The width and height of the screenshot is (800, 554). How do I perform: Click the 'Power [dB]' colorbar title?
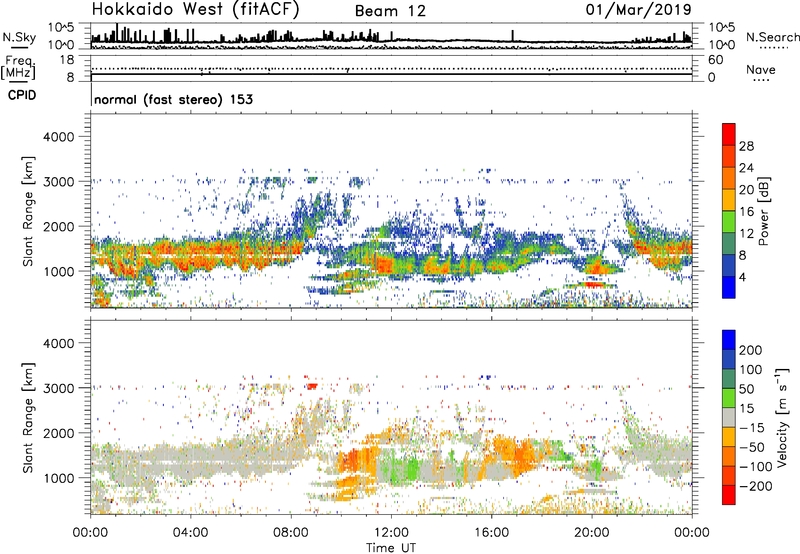(x=763, y=211)
